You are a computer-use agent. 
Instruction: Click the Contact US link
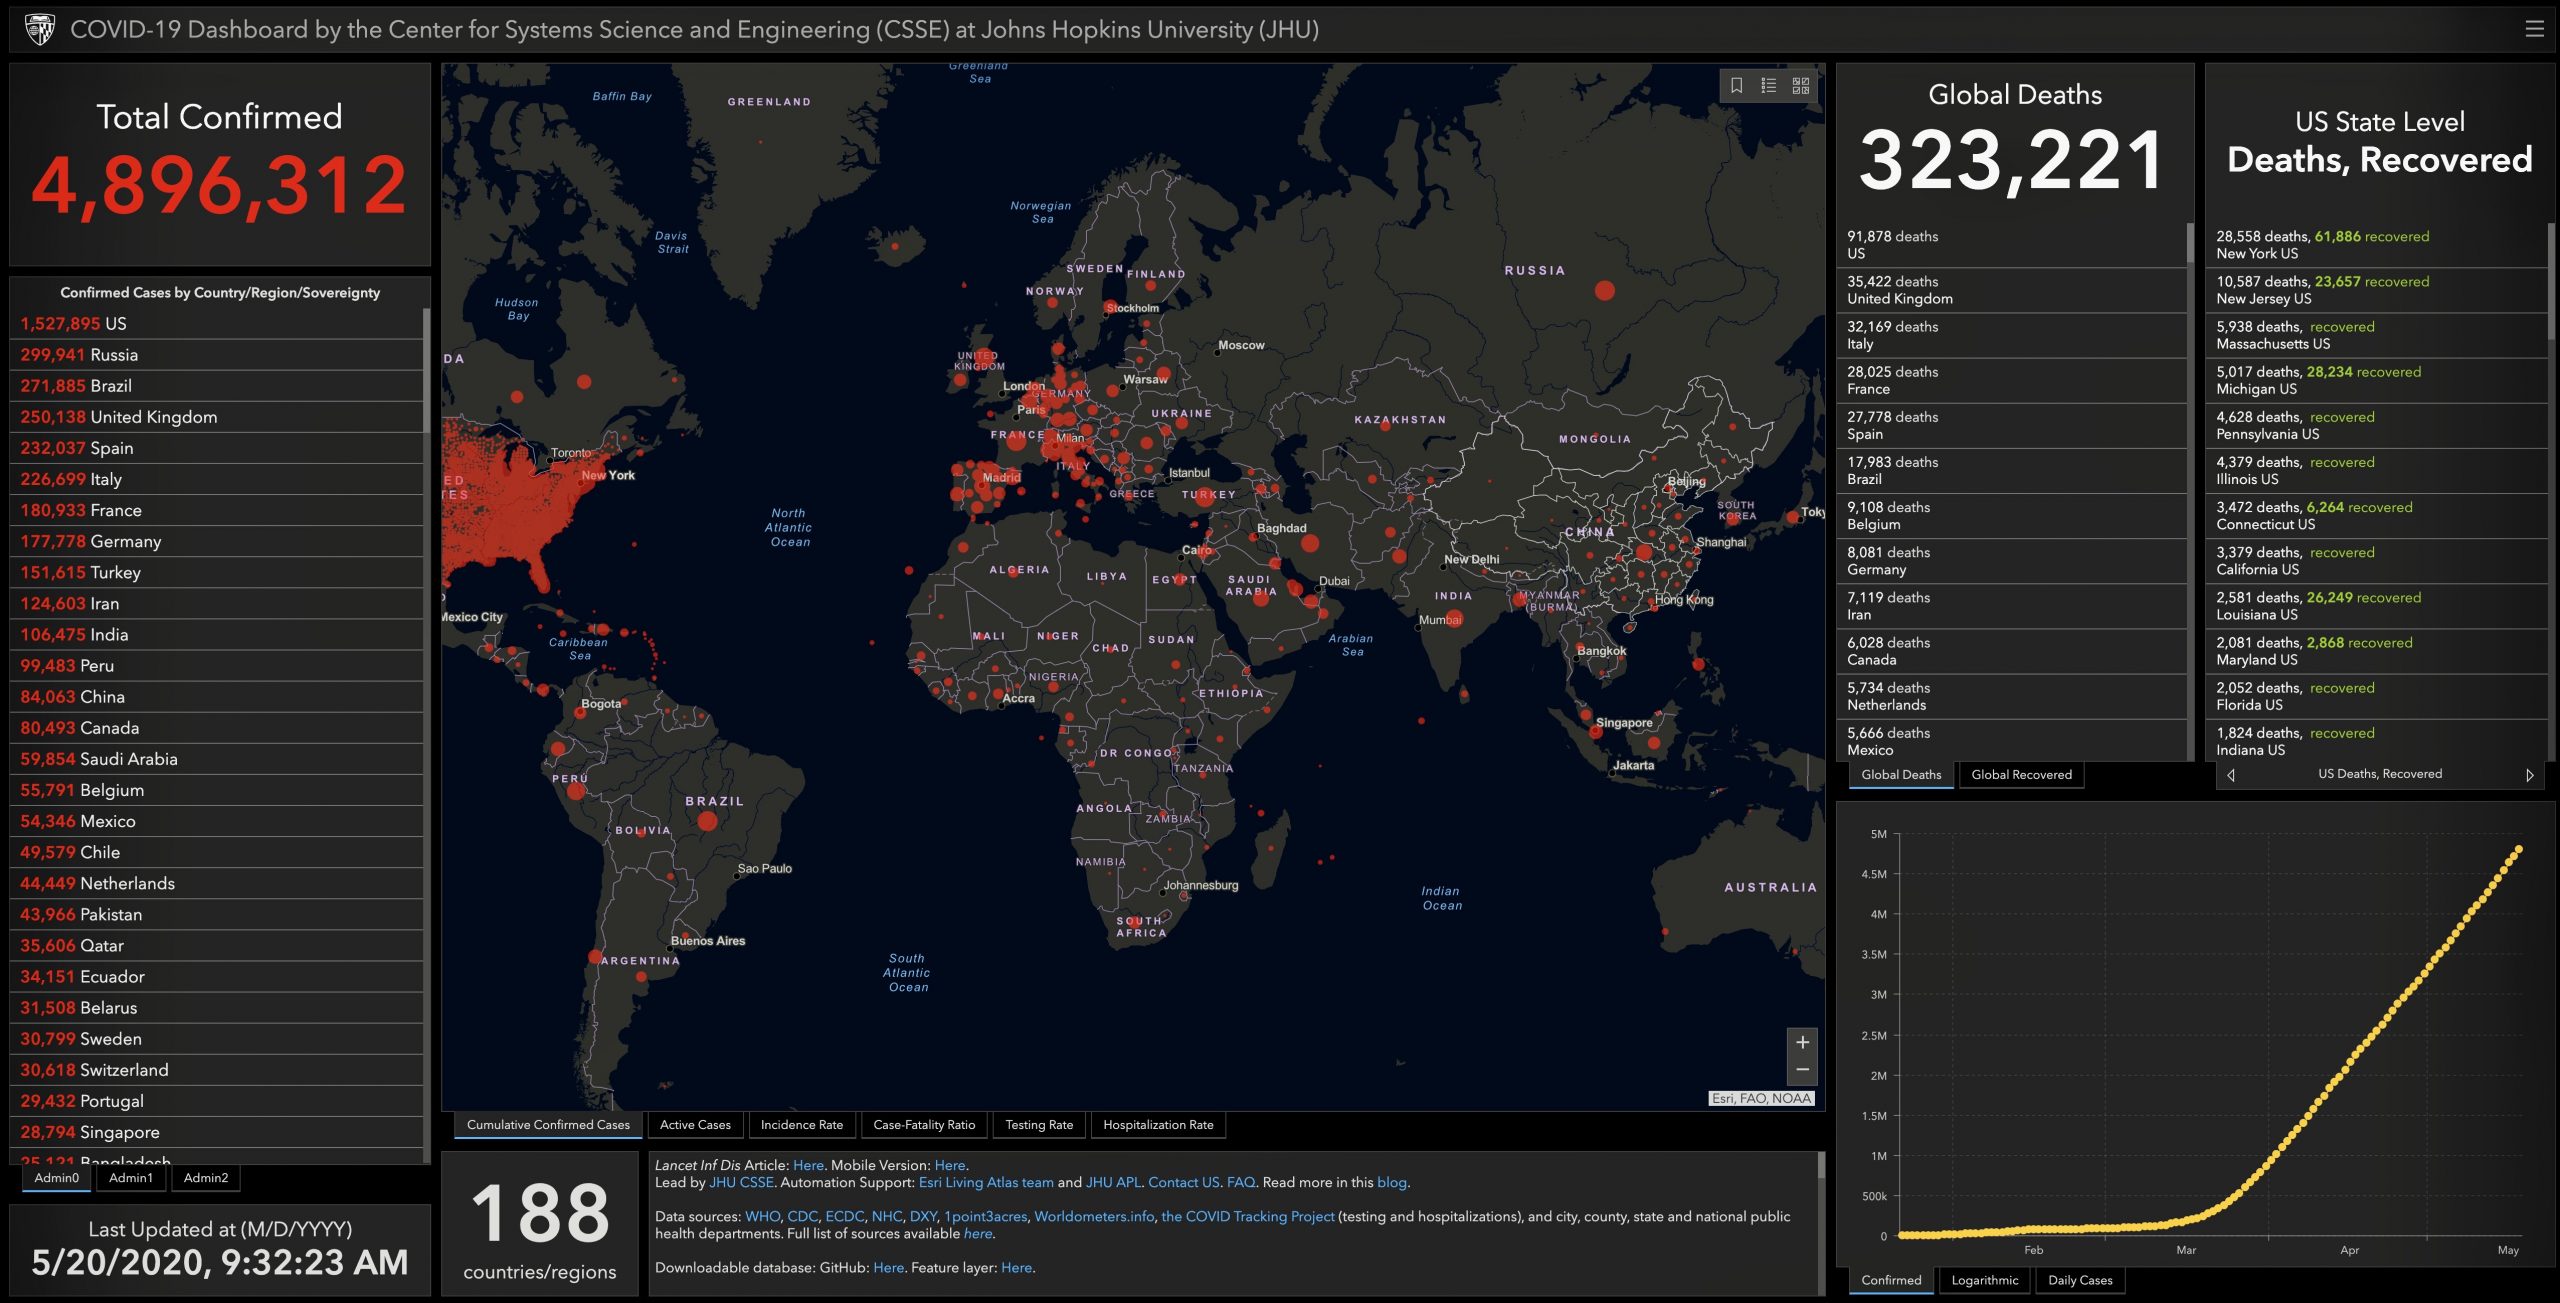pos(1183,1182)
